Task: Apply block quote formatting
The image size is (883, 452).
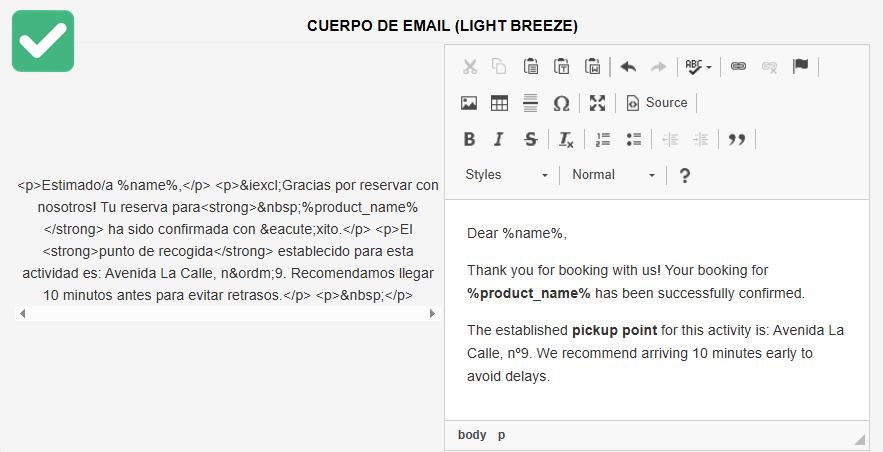Action: [737, 139]
